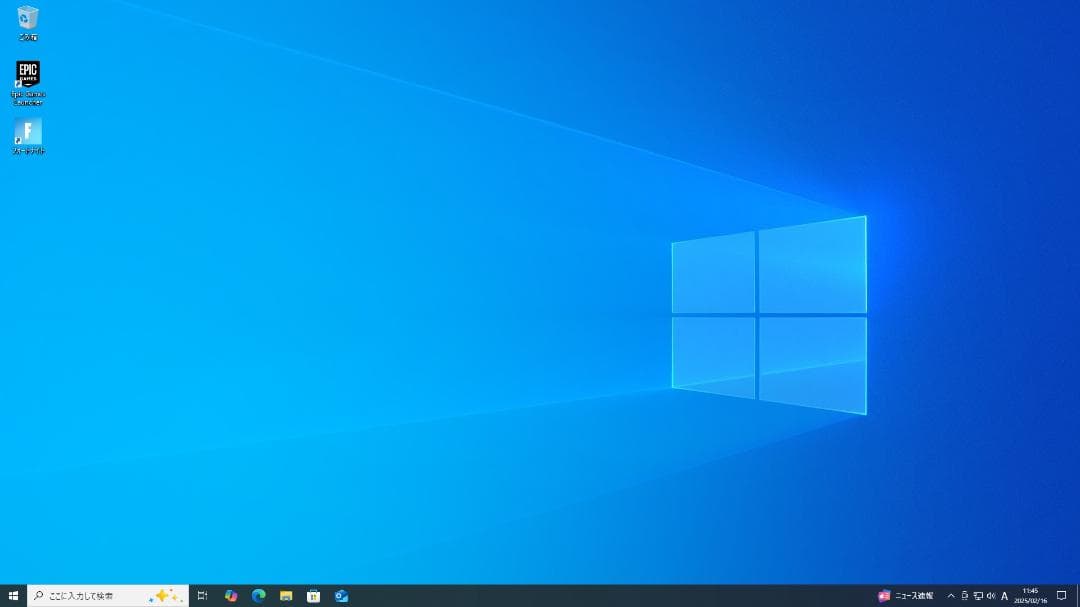1080x607 pixels.
Task: Launch Microsoft Copilot from the taskbar
Action: [231, 596]
